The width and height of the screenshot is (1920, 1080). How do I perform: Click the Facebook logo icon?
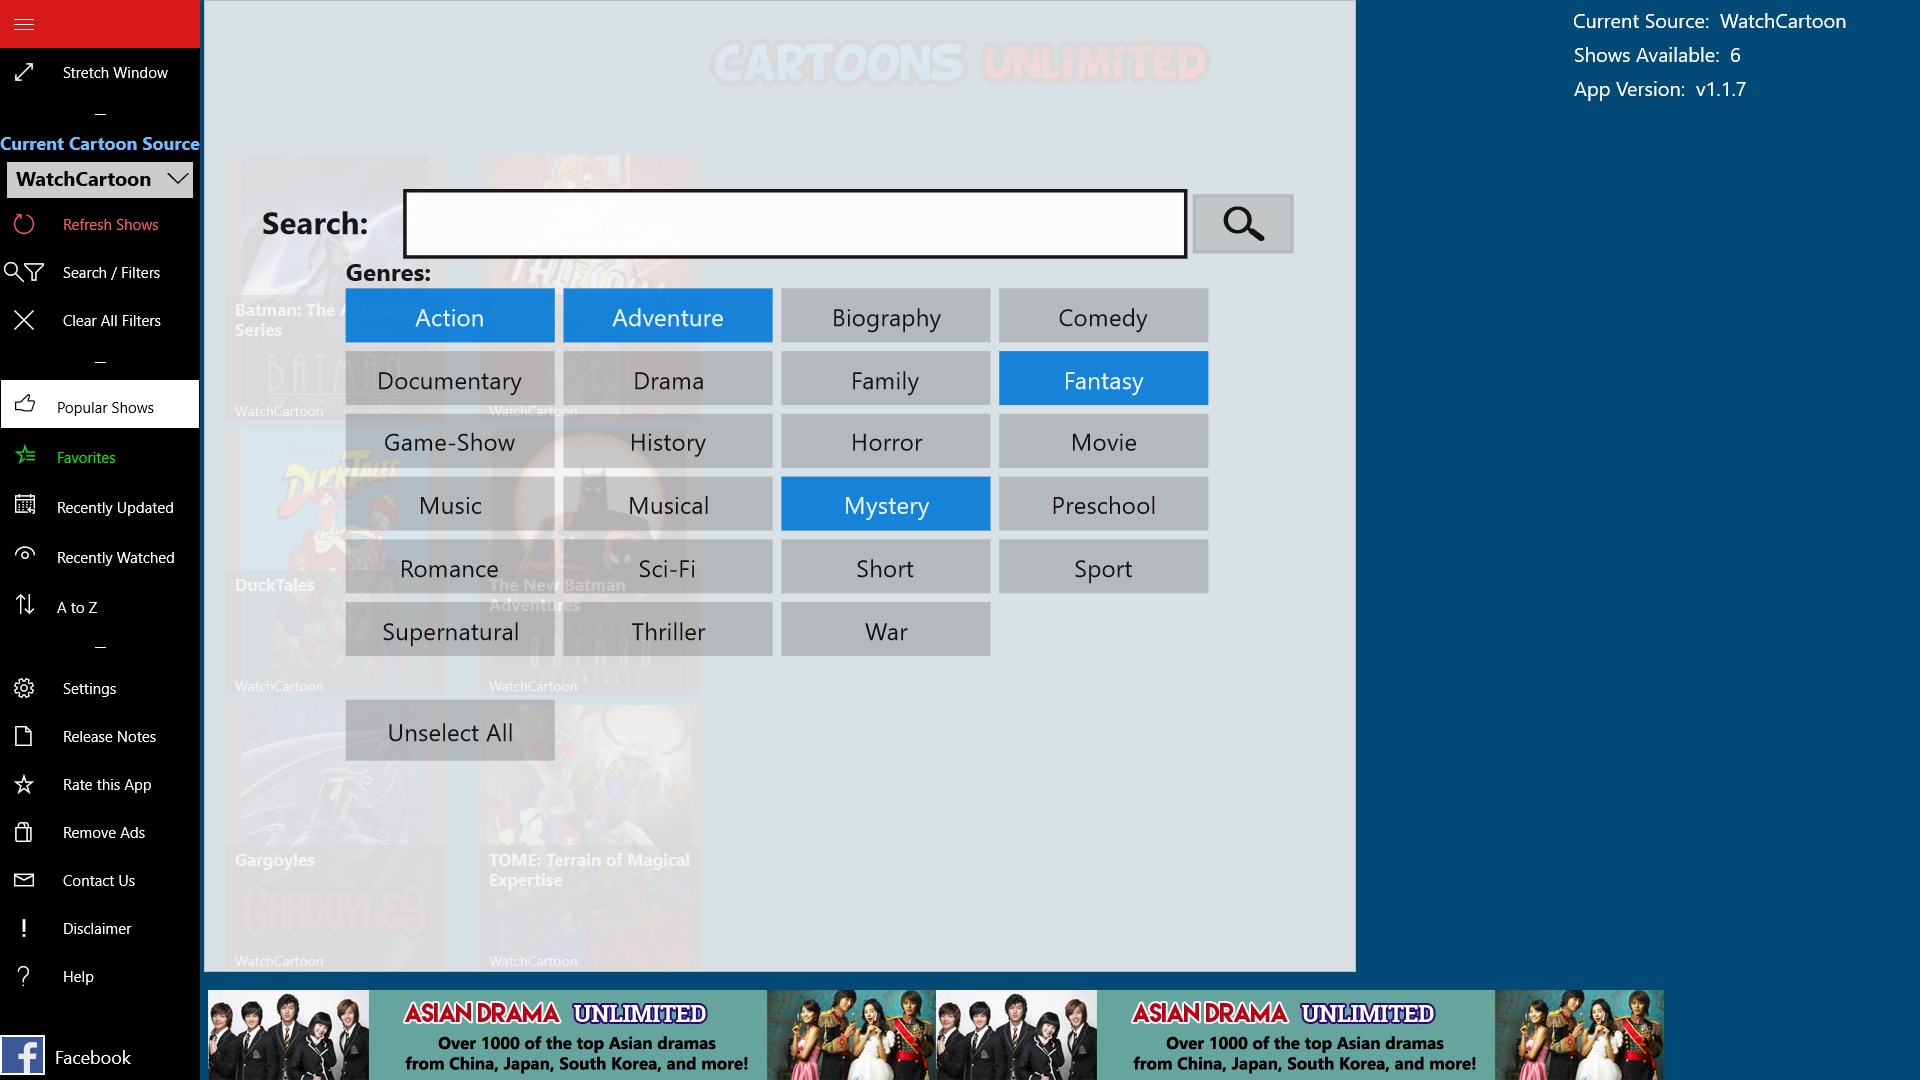tap(22, 1056)
